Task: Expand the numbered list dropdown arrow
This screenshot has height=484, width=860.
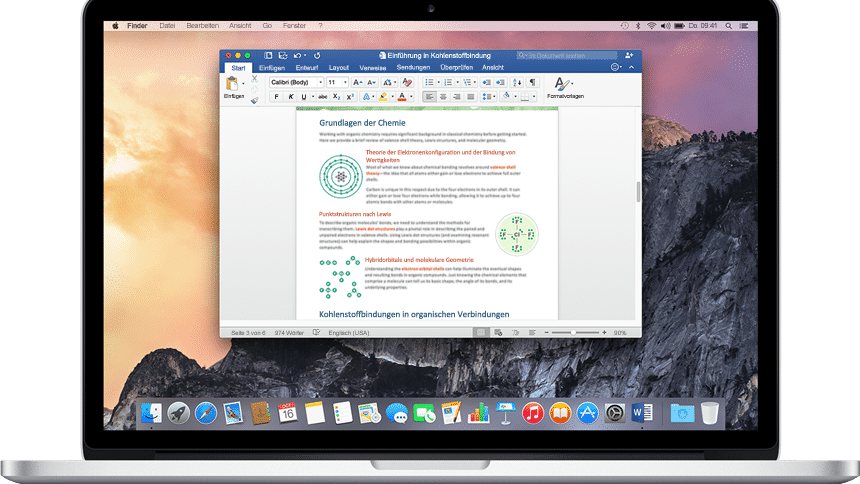Action: coord(457,82)
